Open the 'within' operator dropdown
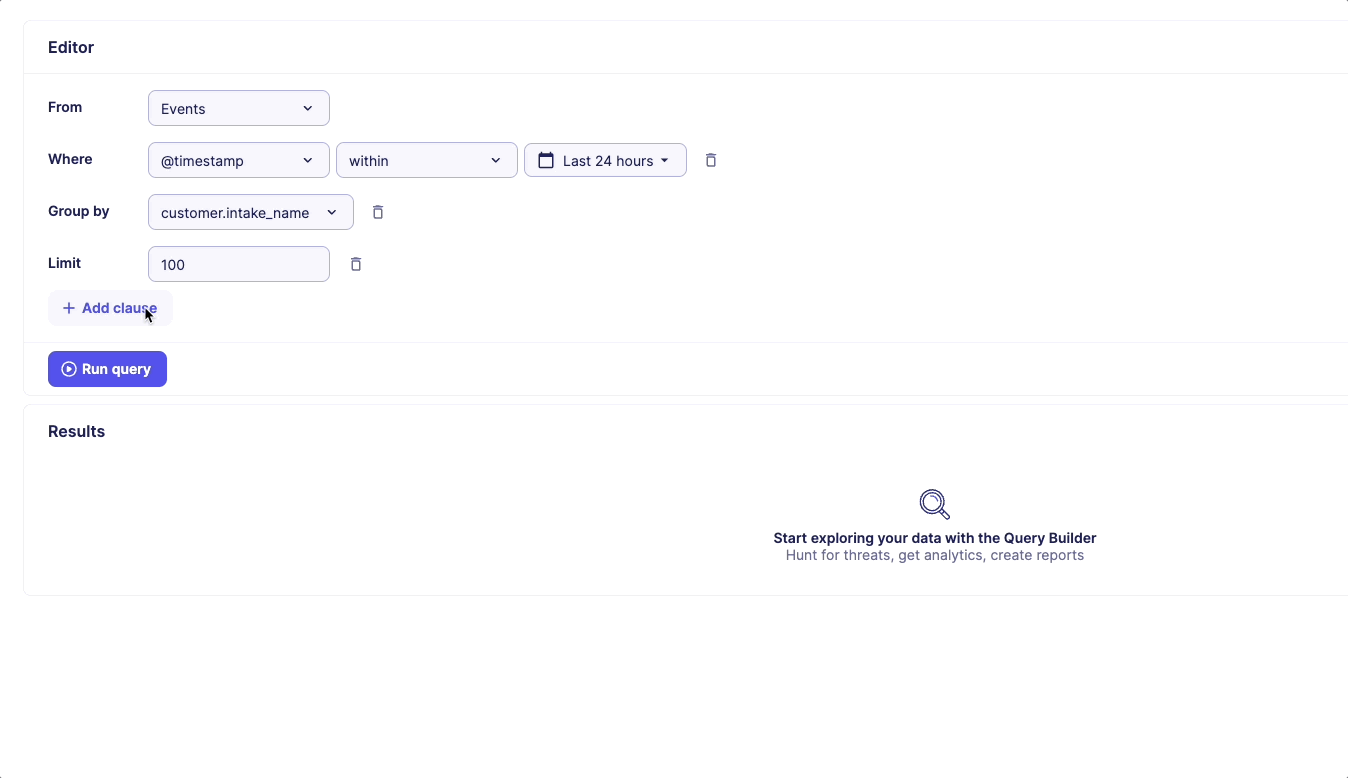This screenshot has height=778, width=1348. pos(426,160)
